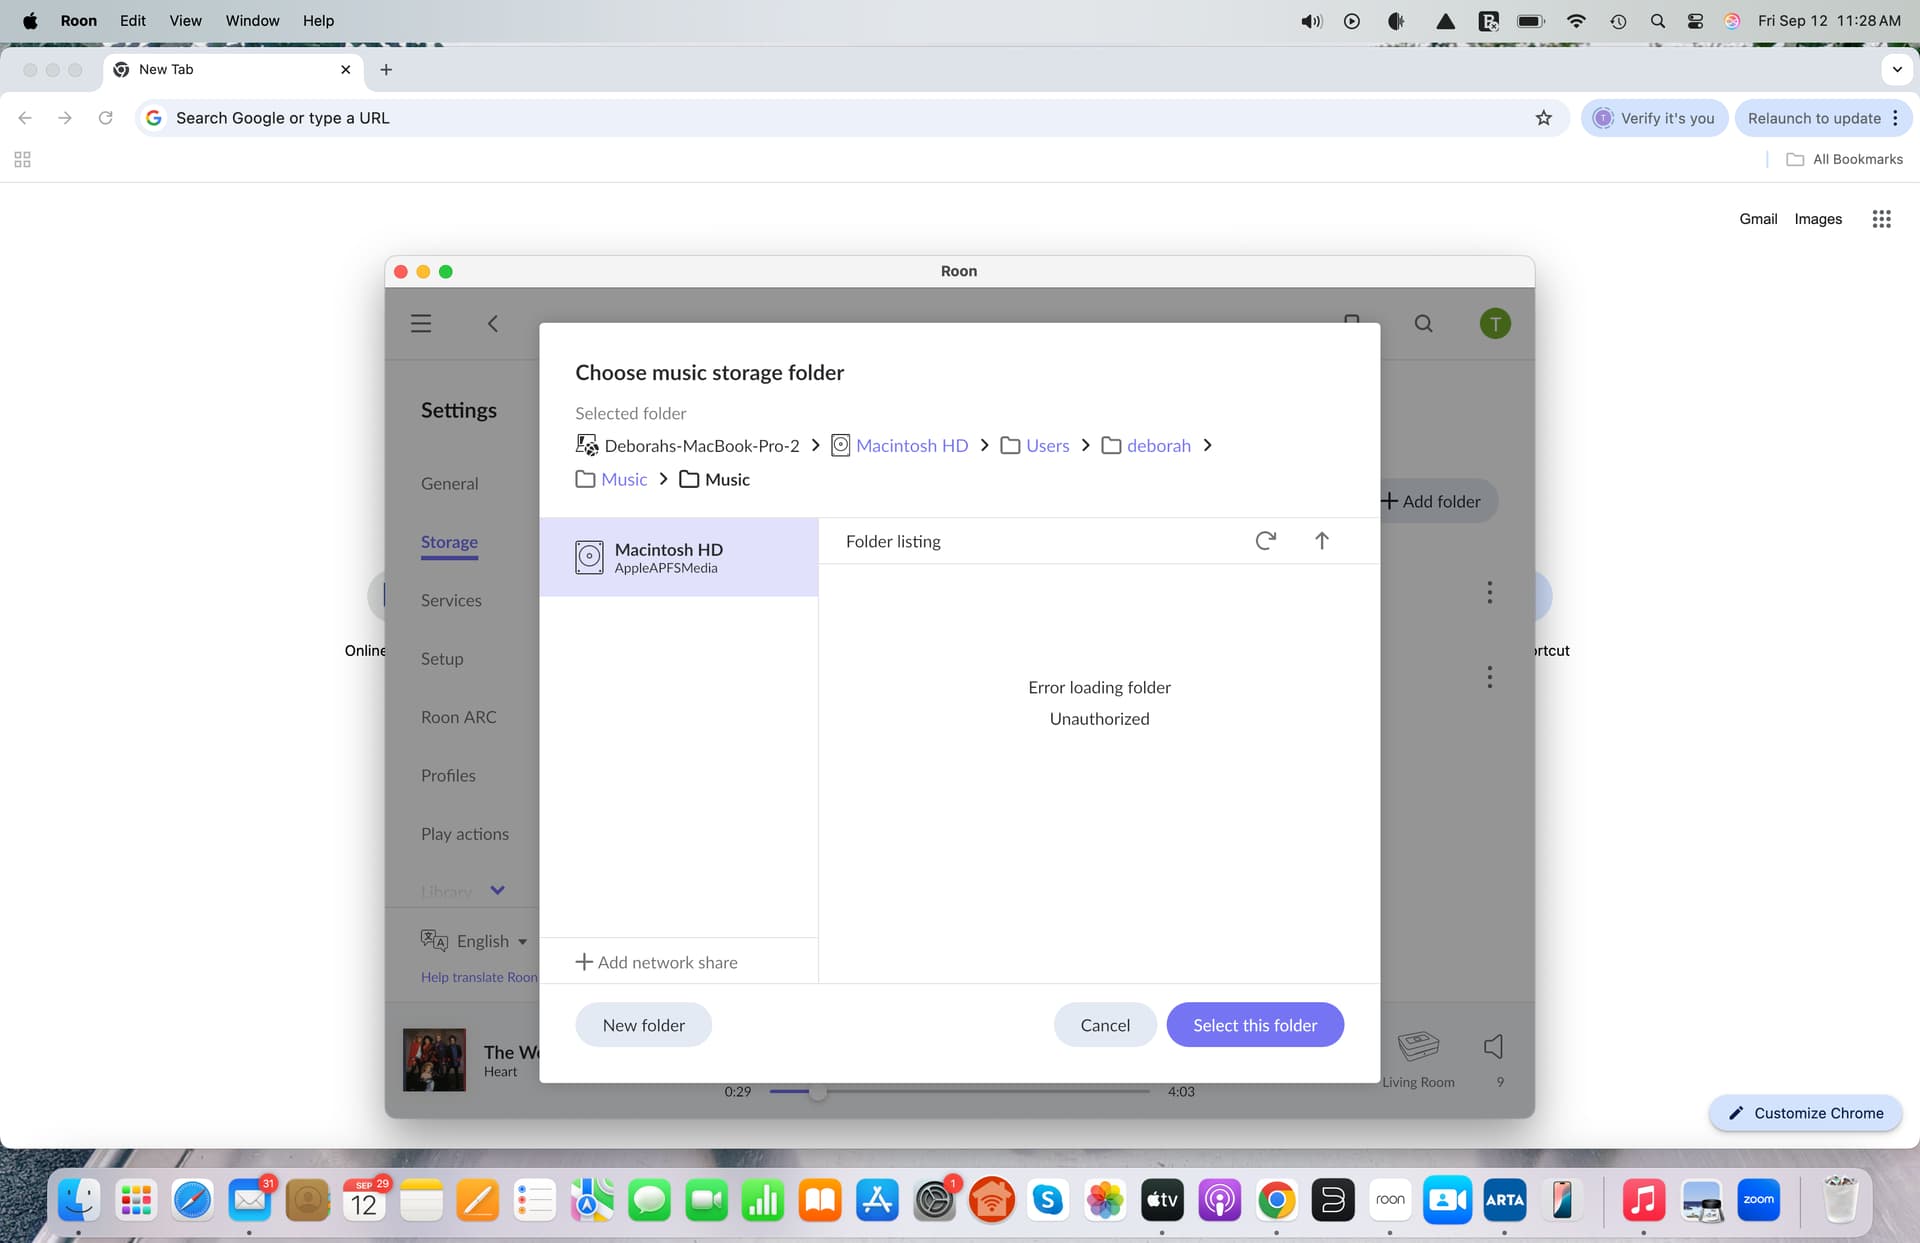
Task: Click Add network share
Action: click(x=657, y=962)
